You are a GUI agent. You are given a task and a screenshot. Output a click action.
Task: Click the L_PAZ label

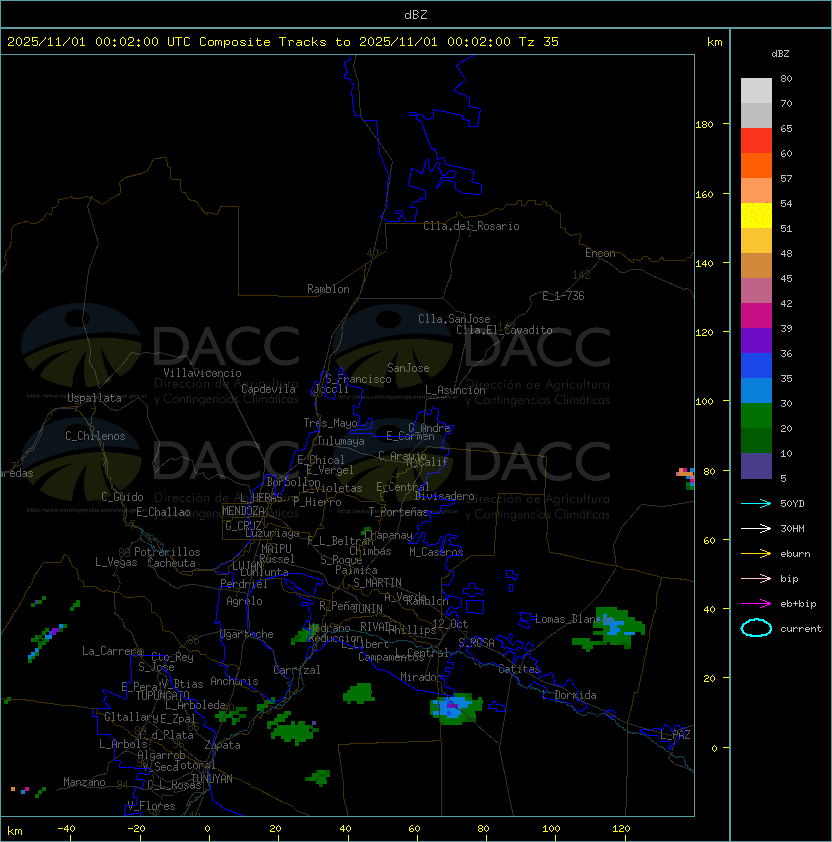point(675,734)
